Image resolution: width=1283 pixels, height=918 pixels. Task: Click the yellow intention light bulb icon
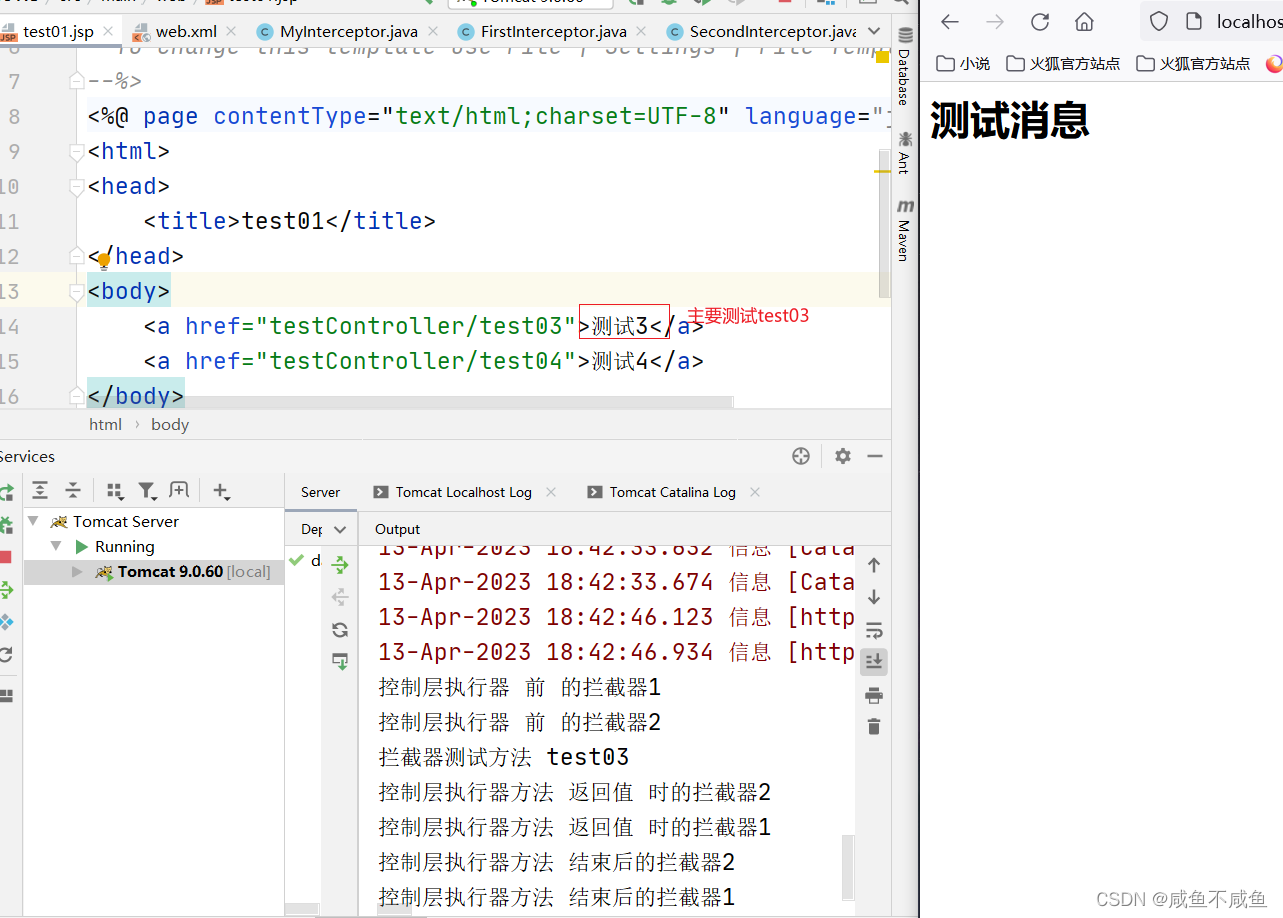point(104,260)
